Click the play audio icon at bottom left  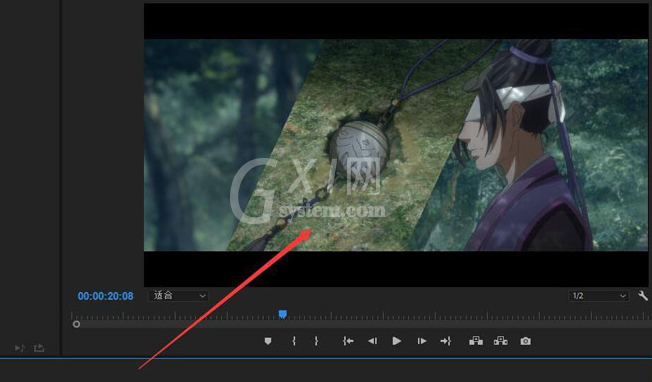tap(20, 348)
